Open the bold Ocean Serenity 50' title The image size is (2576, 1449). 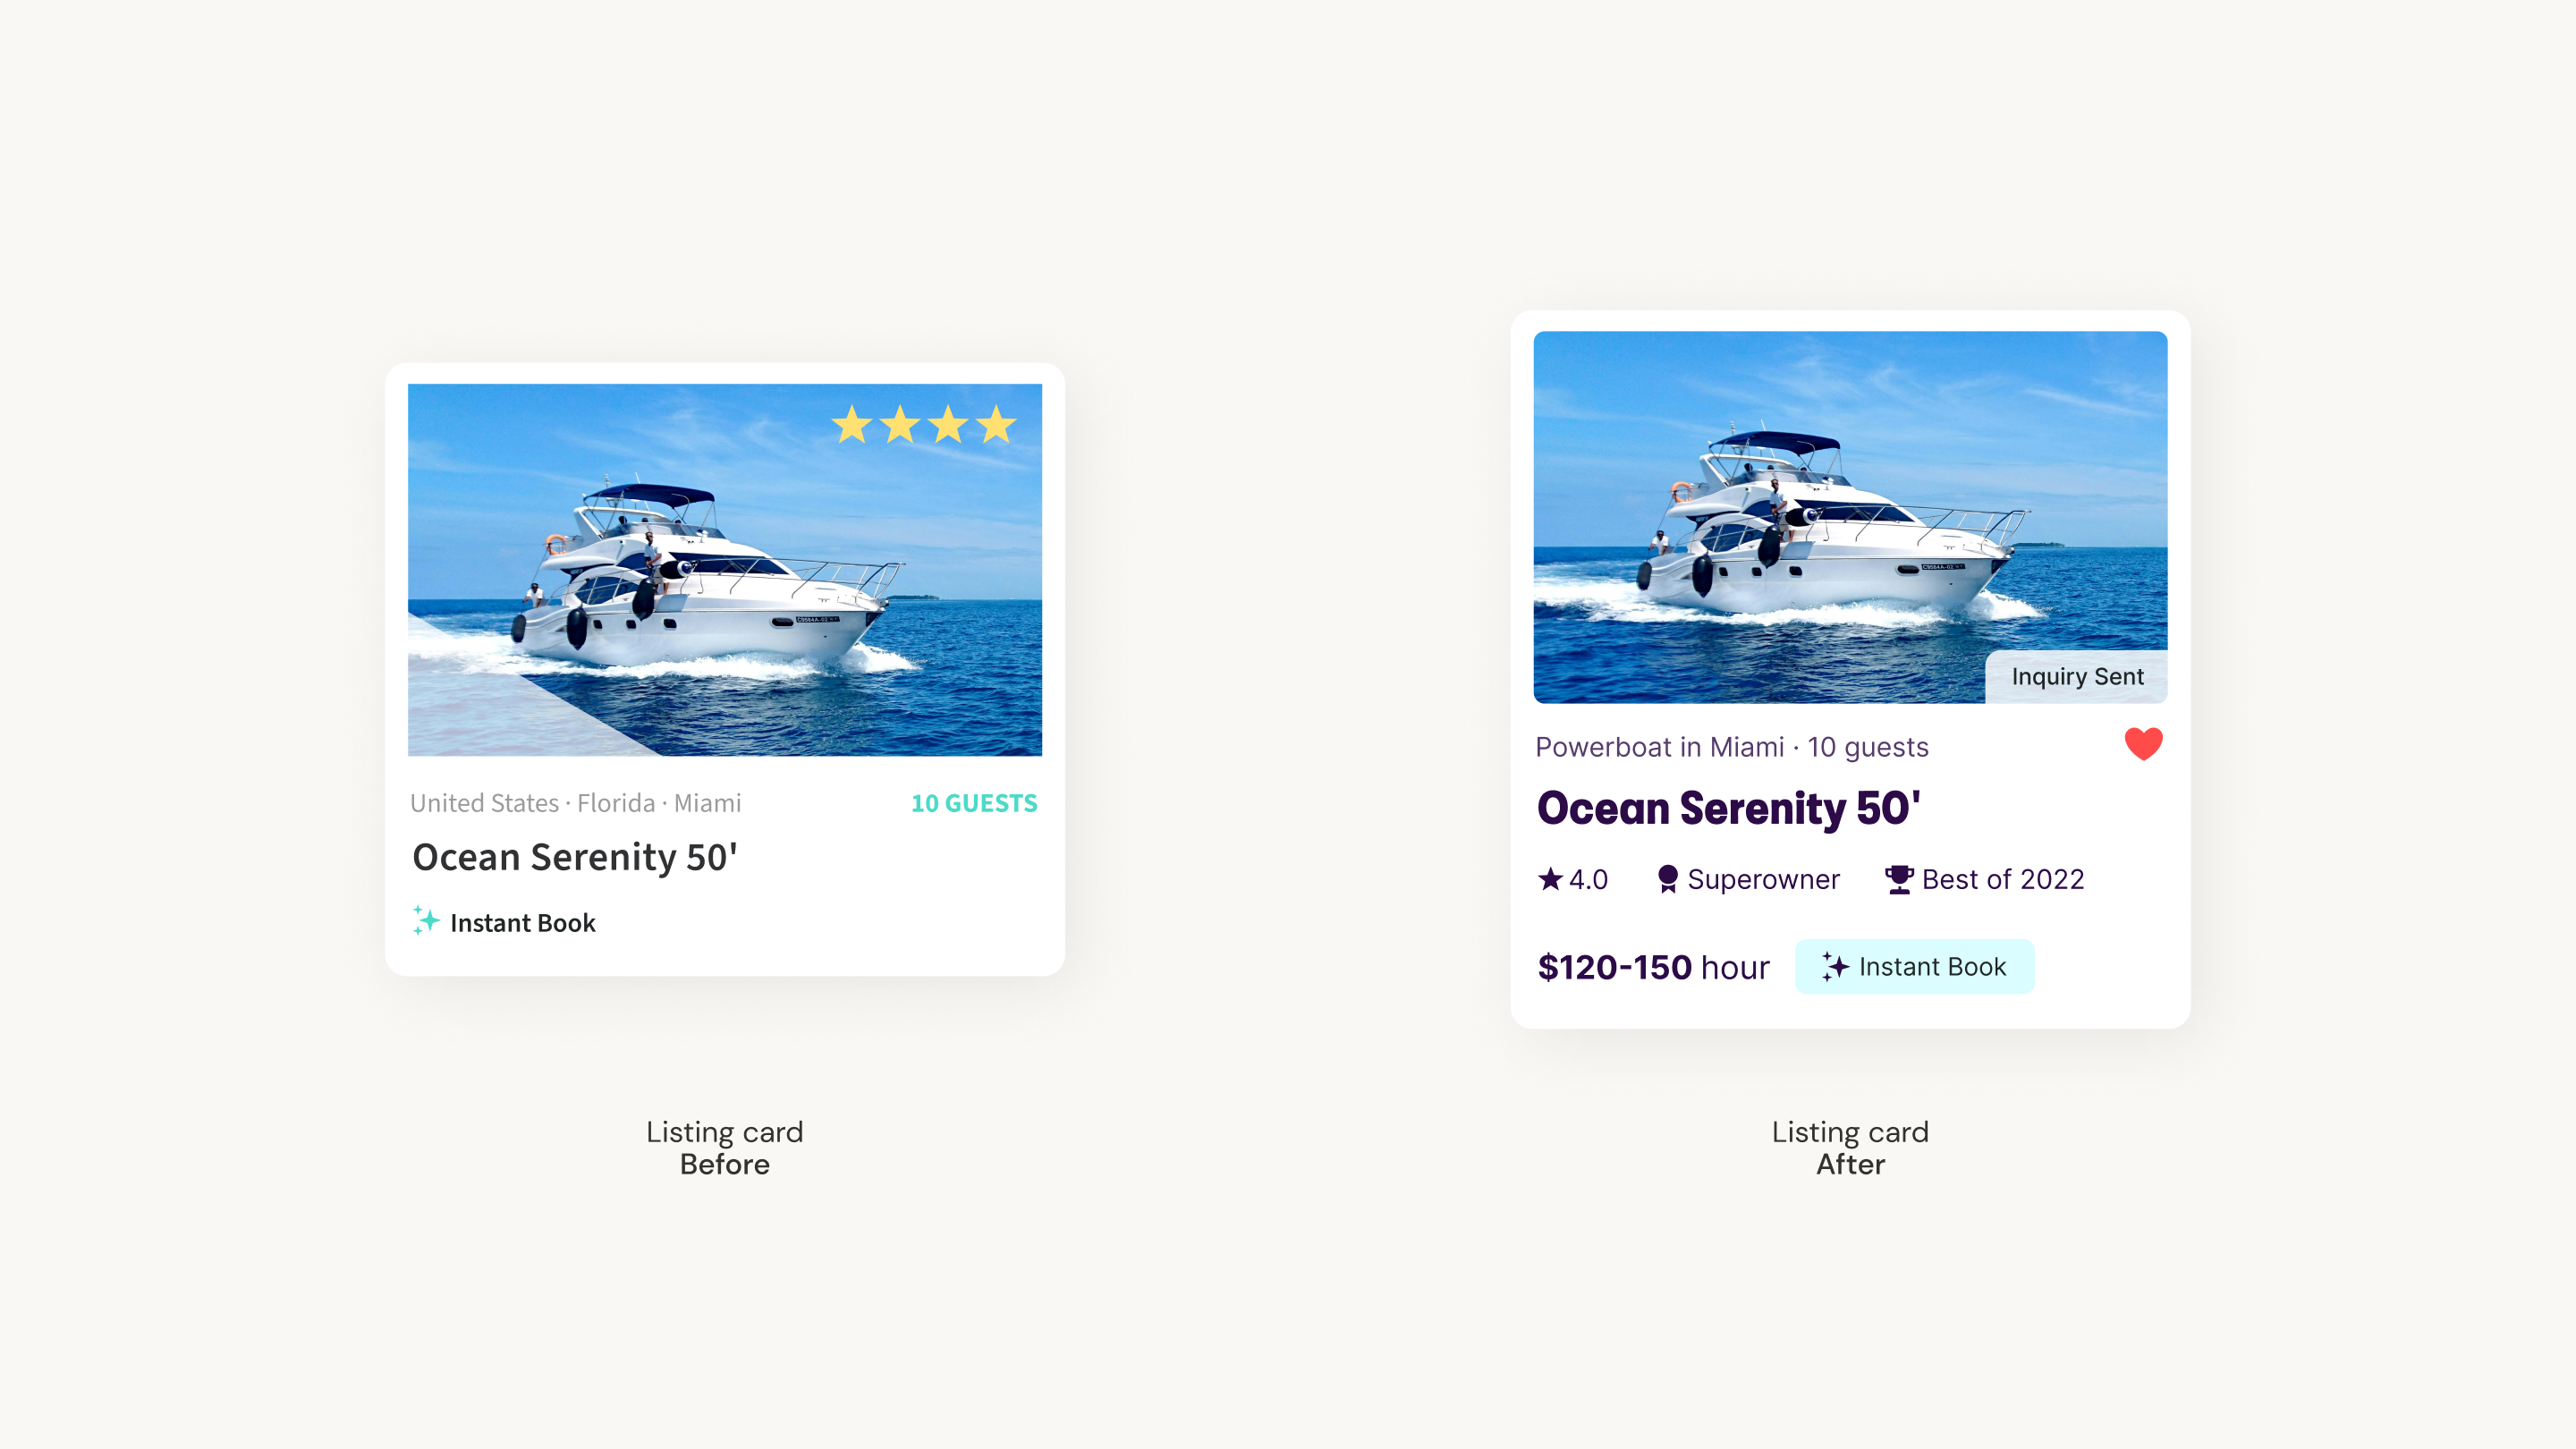pyautogui.click(x=1728, y=808)
